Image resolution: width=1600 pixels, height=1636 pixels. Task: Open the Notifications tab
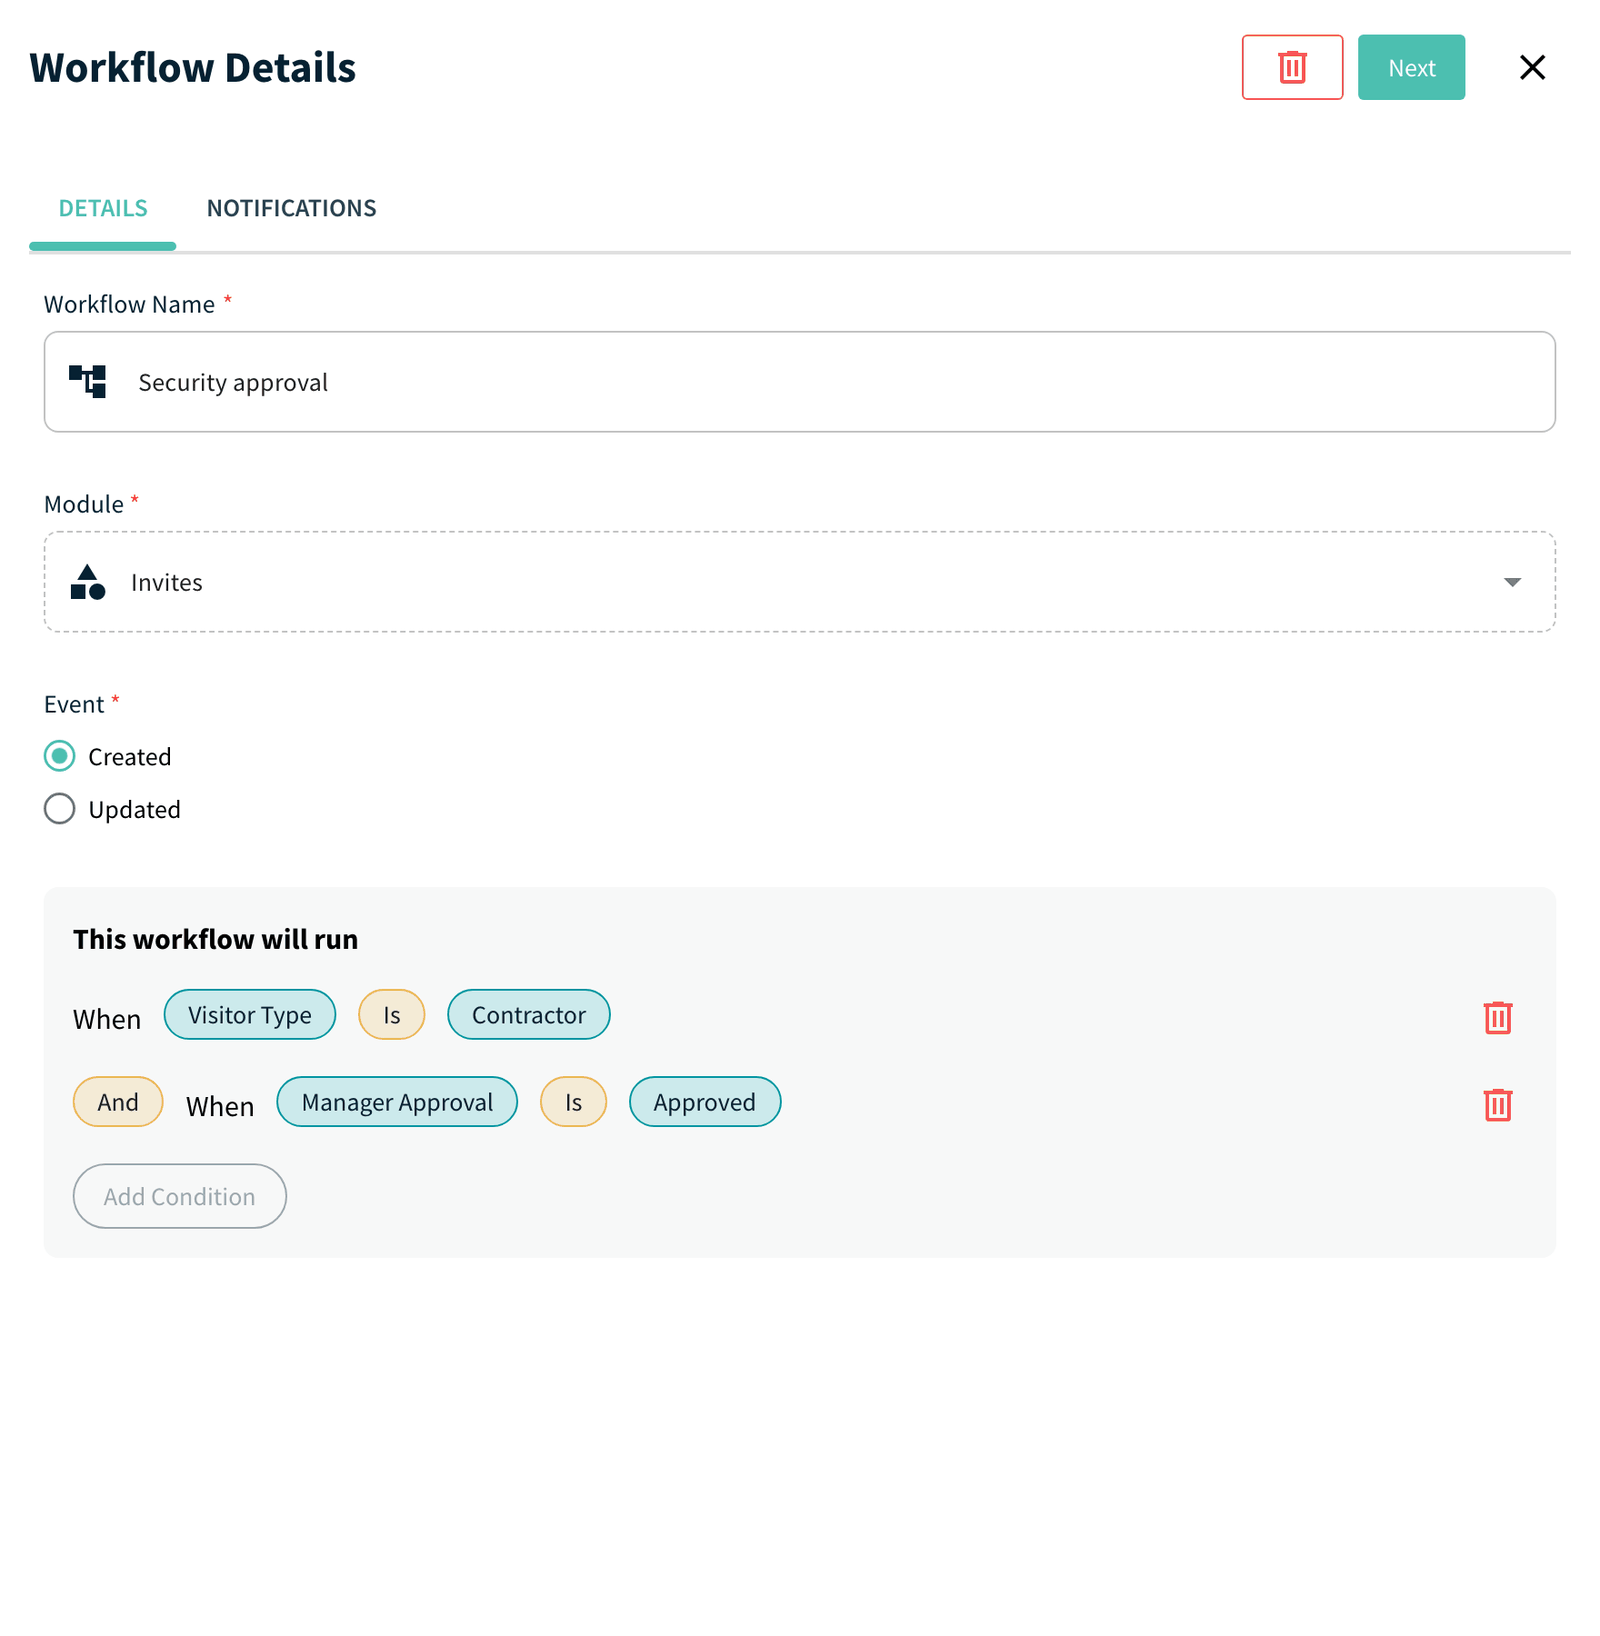[x=291, y=208]
